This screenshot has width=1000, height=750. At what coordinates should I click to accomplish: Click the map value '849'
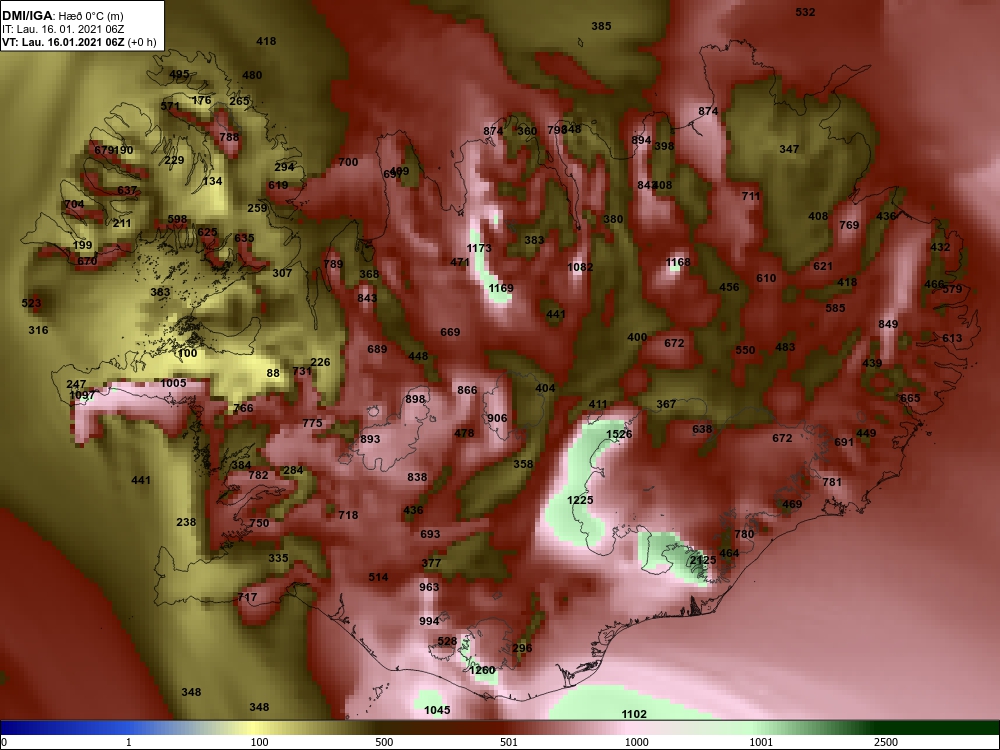(x=888, y=325)
